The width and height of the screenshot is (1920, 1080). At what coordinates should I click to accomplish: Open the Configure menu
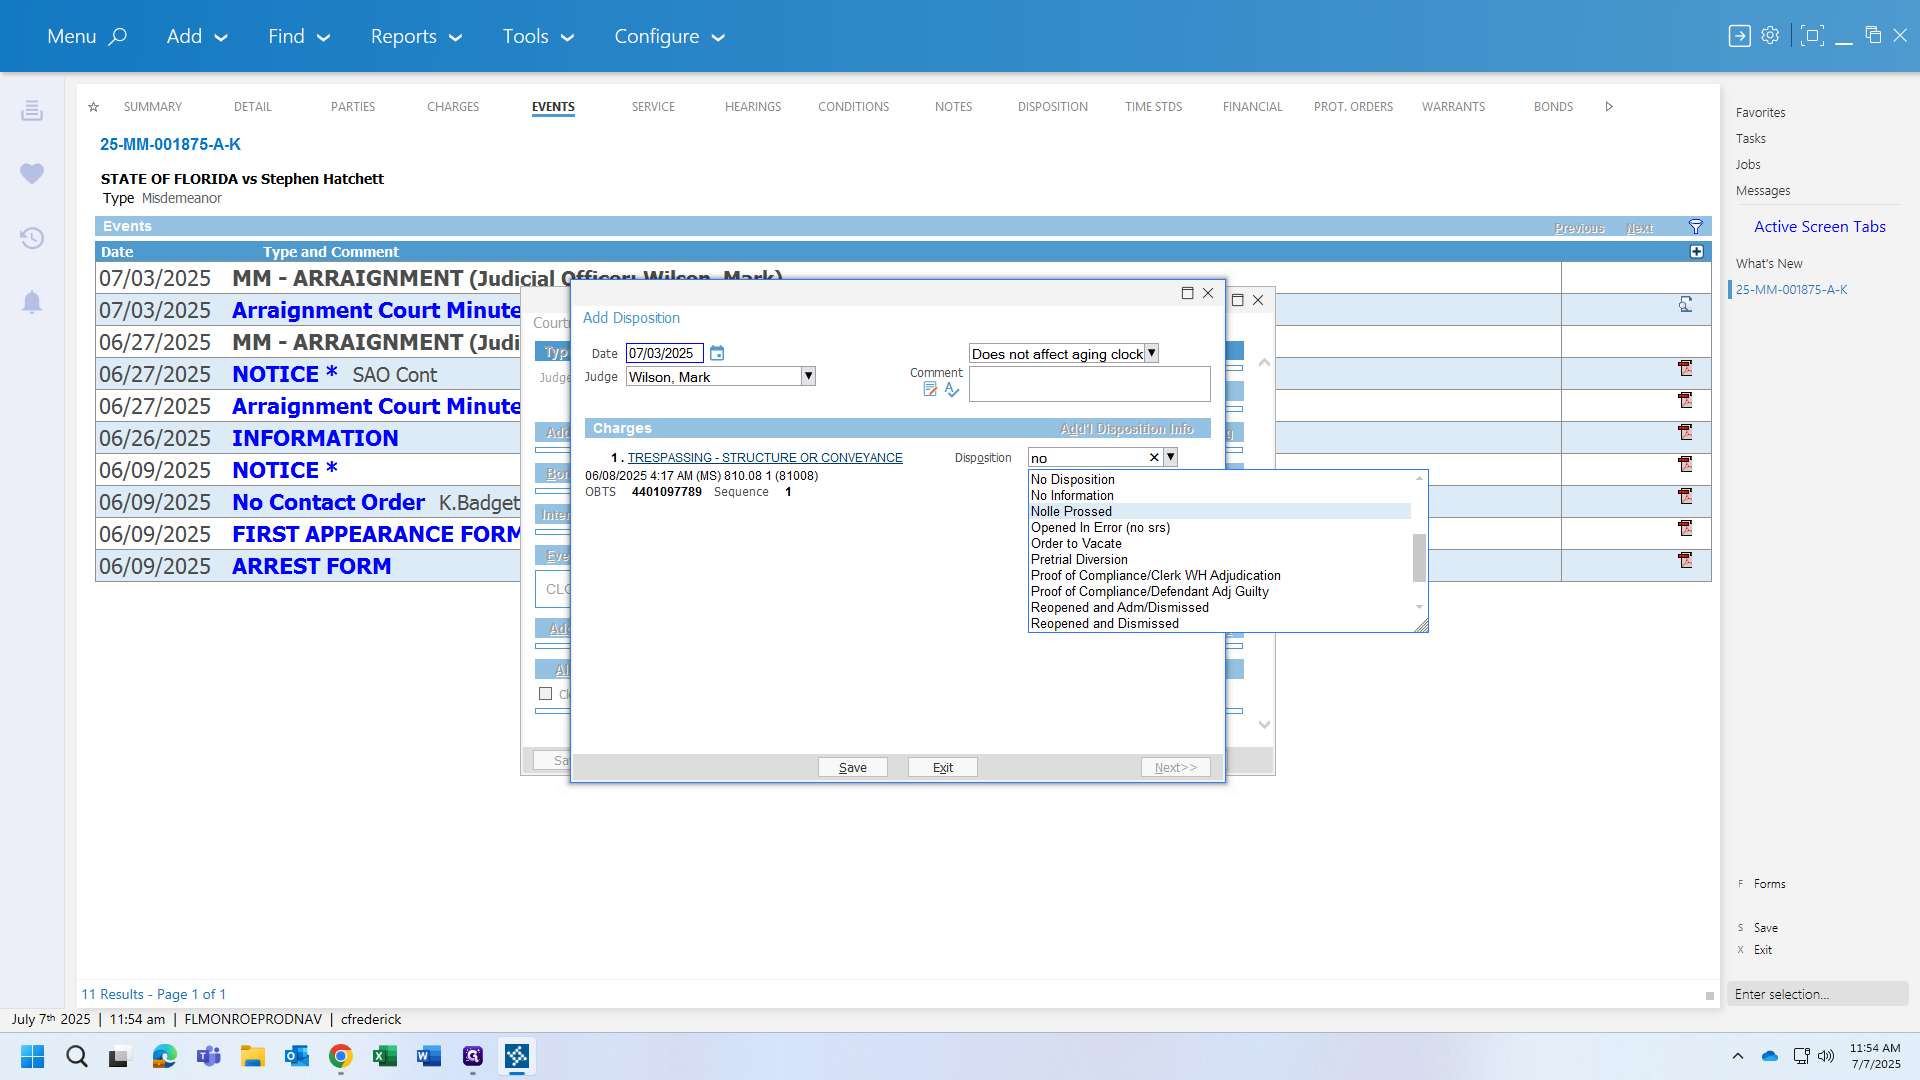click(x=669, y=36)
